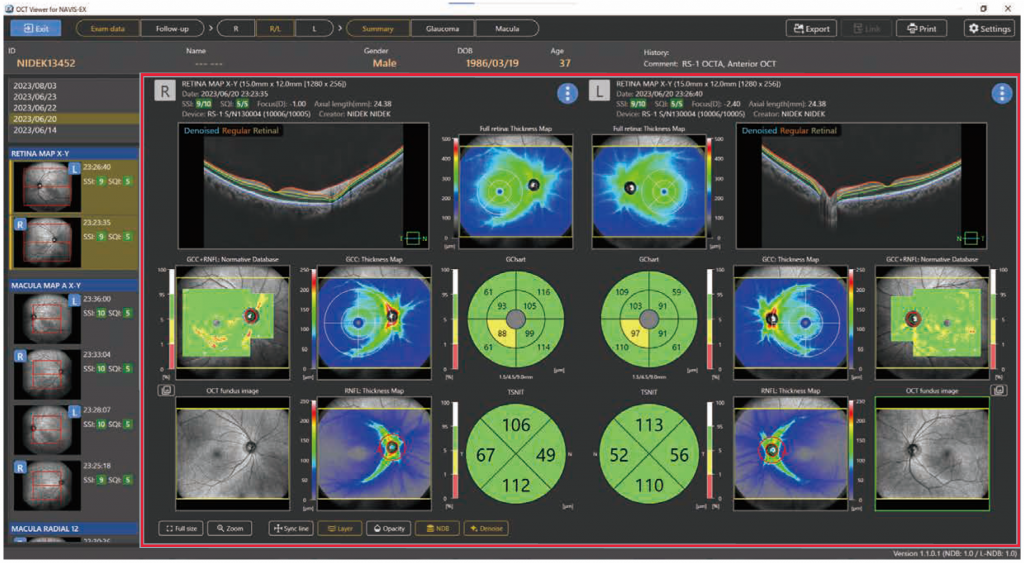
Task: Click yellow sector 88 in right GChart
Action: (503, 333)
